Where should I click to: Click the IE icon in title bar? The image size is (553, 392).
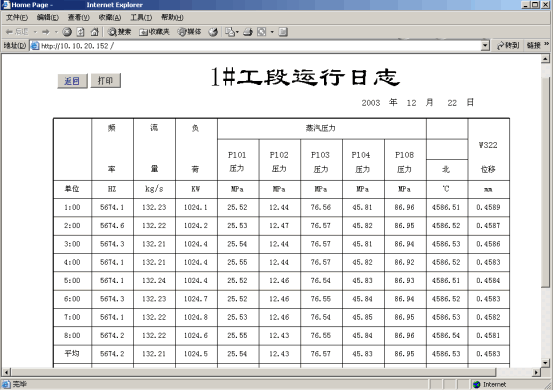6,5
